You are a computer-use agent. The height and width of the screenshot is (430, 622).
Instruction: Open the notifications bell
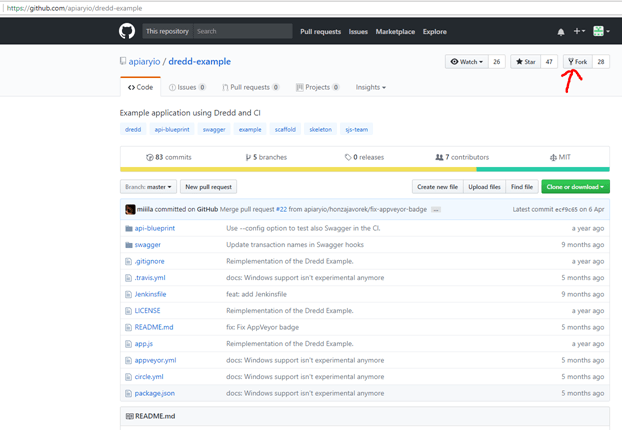[x=560, y=32]
